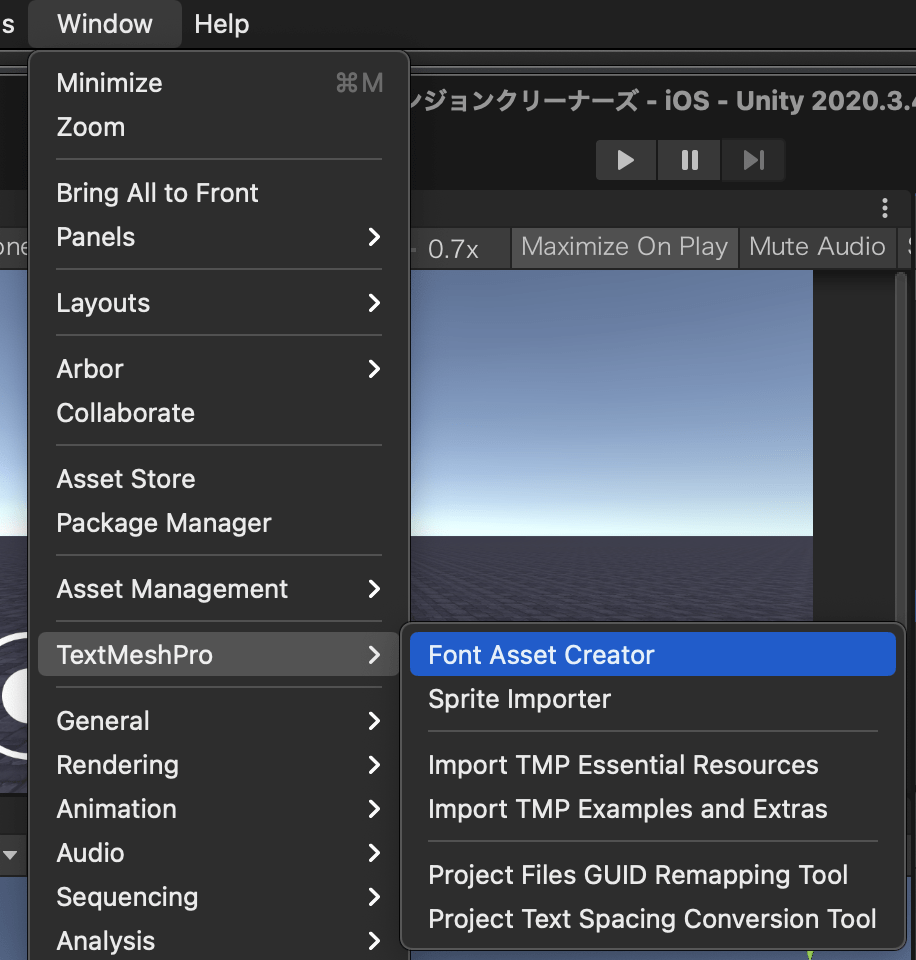Open the Asset Store window

pyautogui.click(x=219, y=479)
